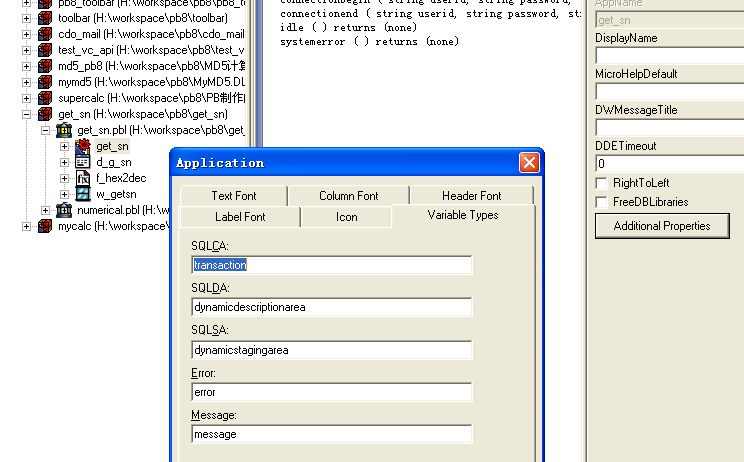744x462 pixels.
Task: Switch to the Icon tab
Action: click(346, 217)
